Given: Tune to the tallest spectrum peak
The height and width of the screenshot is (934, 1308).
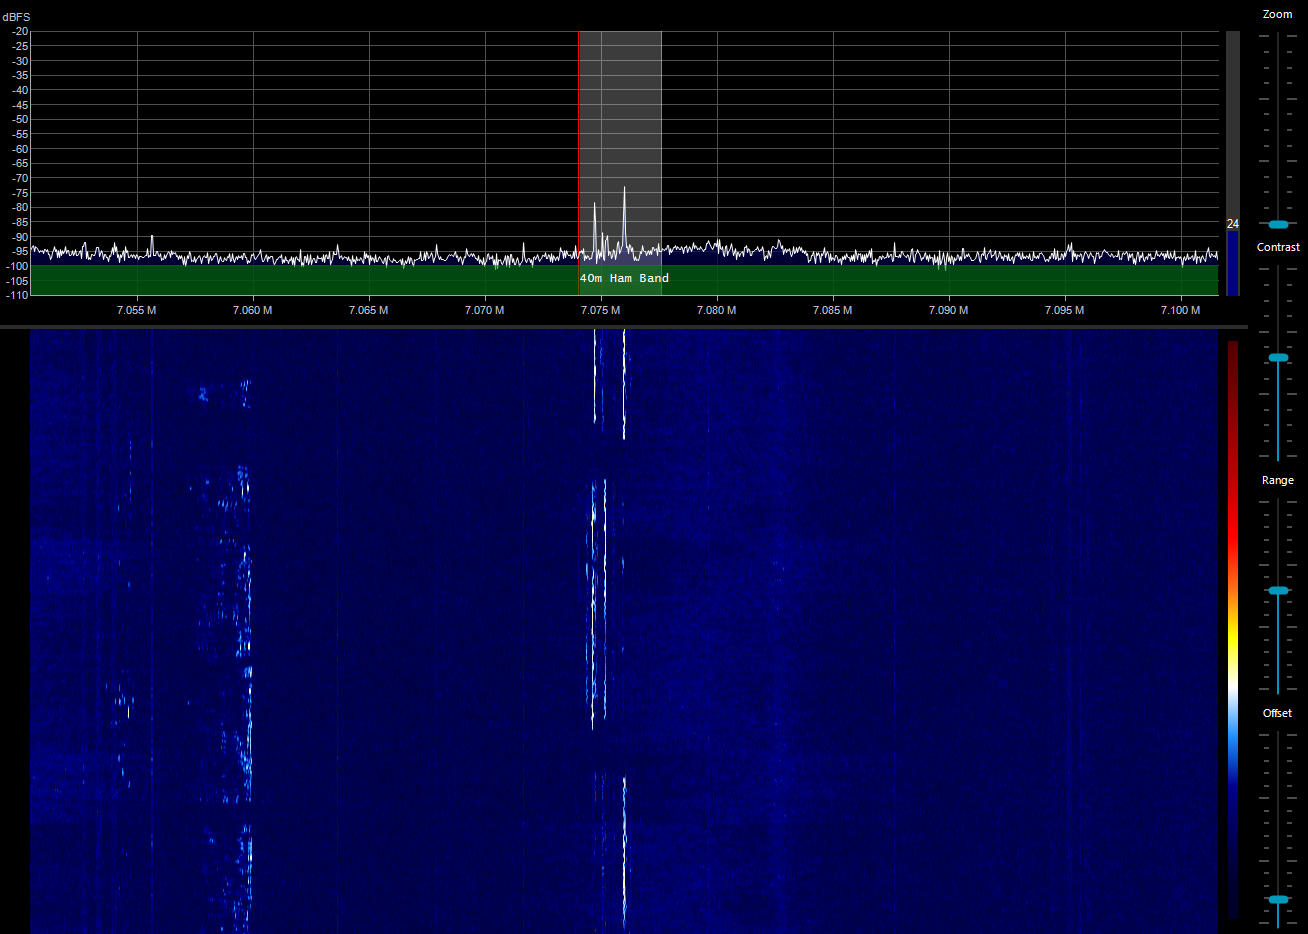Looking at the screenshot, I should (624, 189).
